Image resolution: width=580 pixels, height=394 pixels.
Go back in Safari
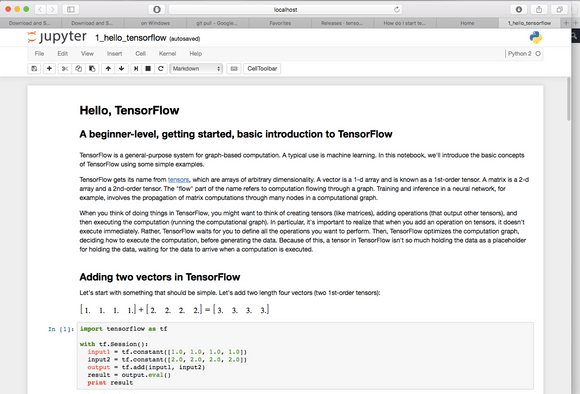(40, 9)
